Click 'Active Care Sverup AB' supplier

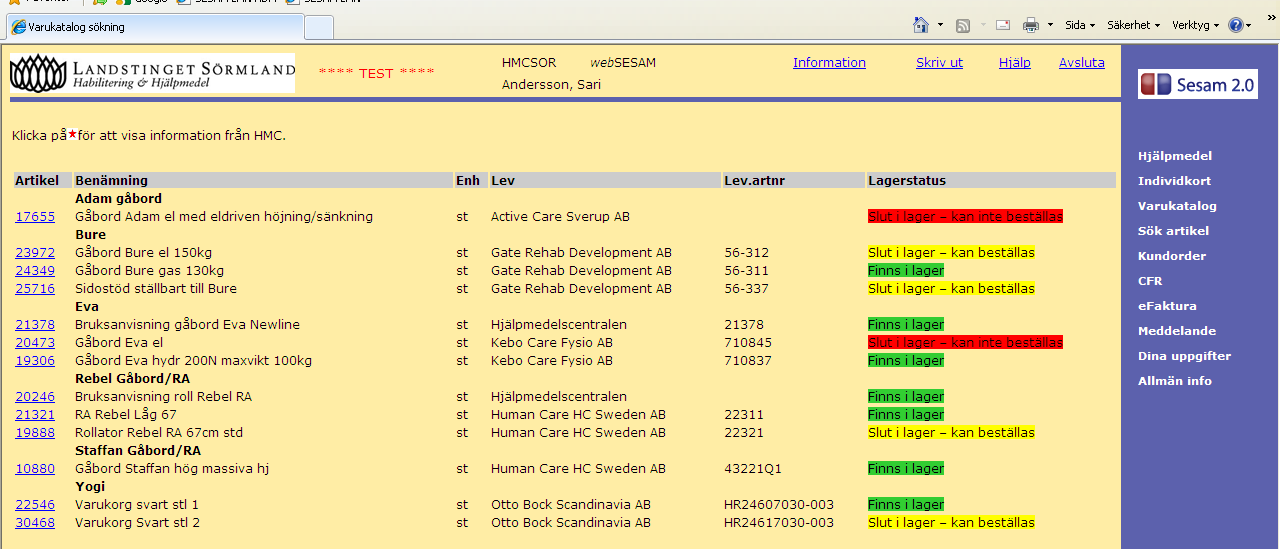pyautogui.click(x=560, y=217)
